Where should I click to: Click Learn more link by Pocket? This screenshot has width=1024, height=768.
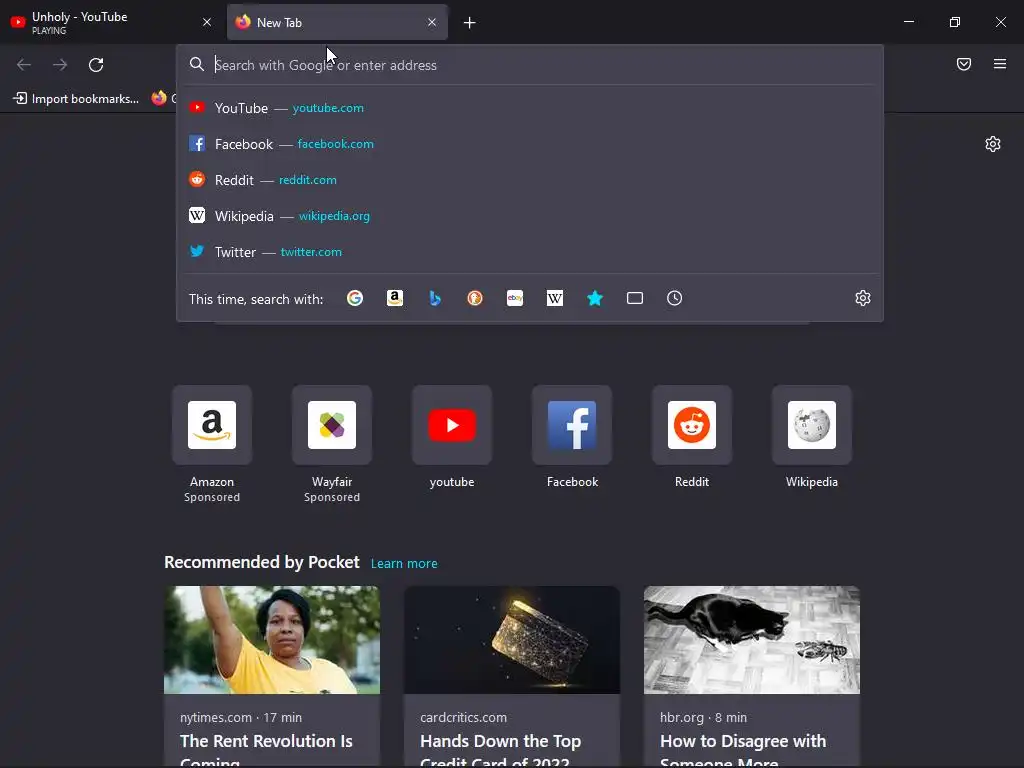[x=404, y=564]
